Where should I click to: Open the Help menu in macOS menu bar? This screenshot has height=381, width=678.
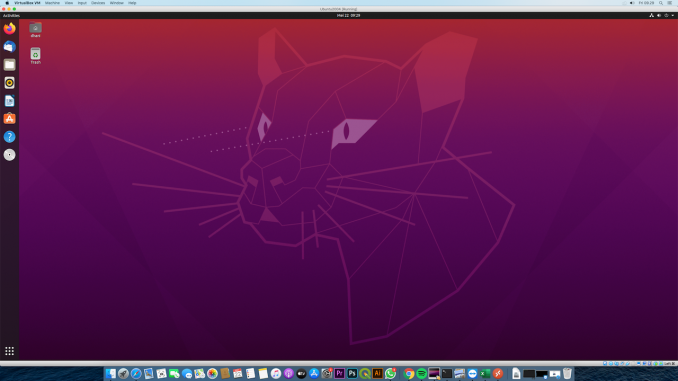[132, 3]
